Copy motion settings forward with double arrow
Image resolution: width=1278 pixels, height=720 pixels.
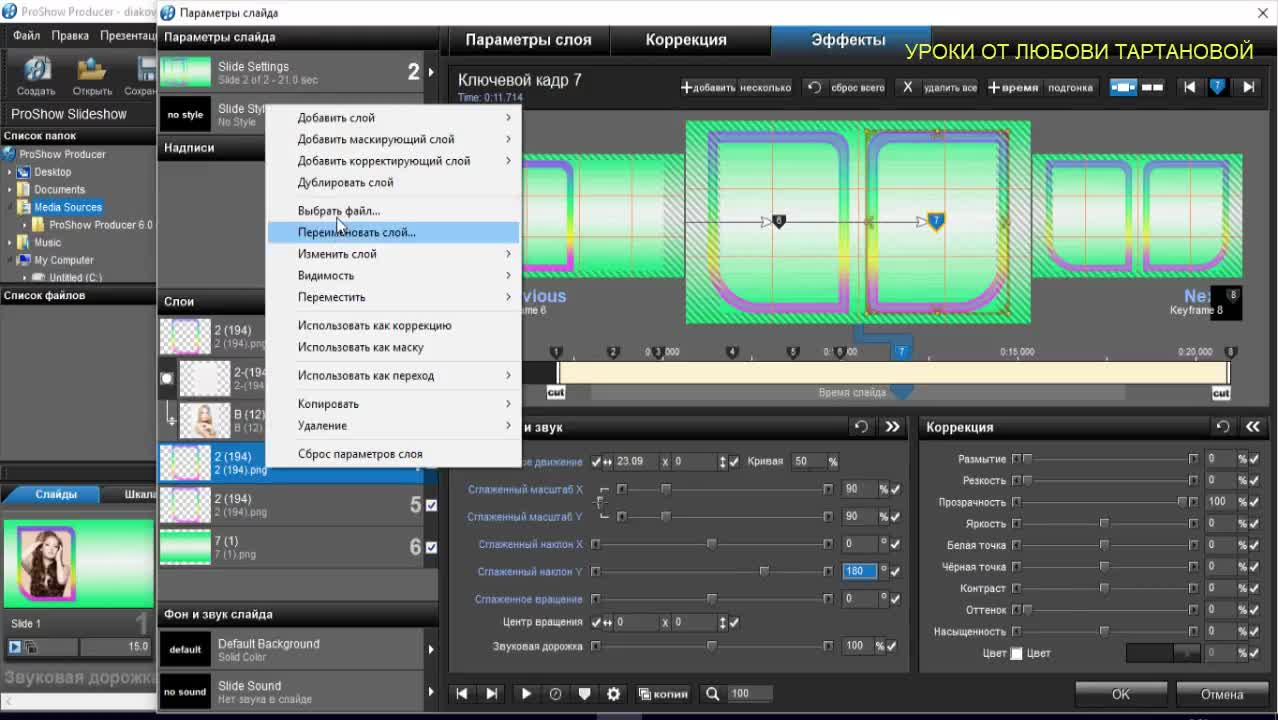(892, 427)
